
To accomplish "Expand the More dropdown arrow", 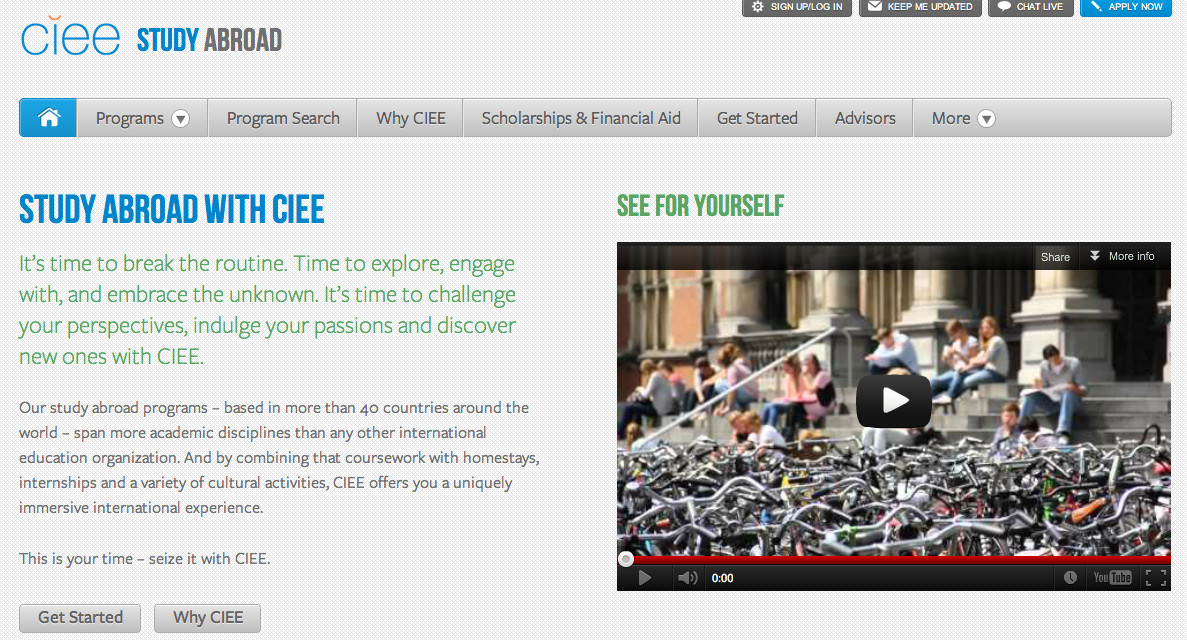I will click(x=986, y=119).
